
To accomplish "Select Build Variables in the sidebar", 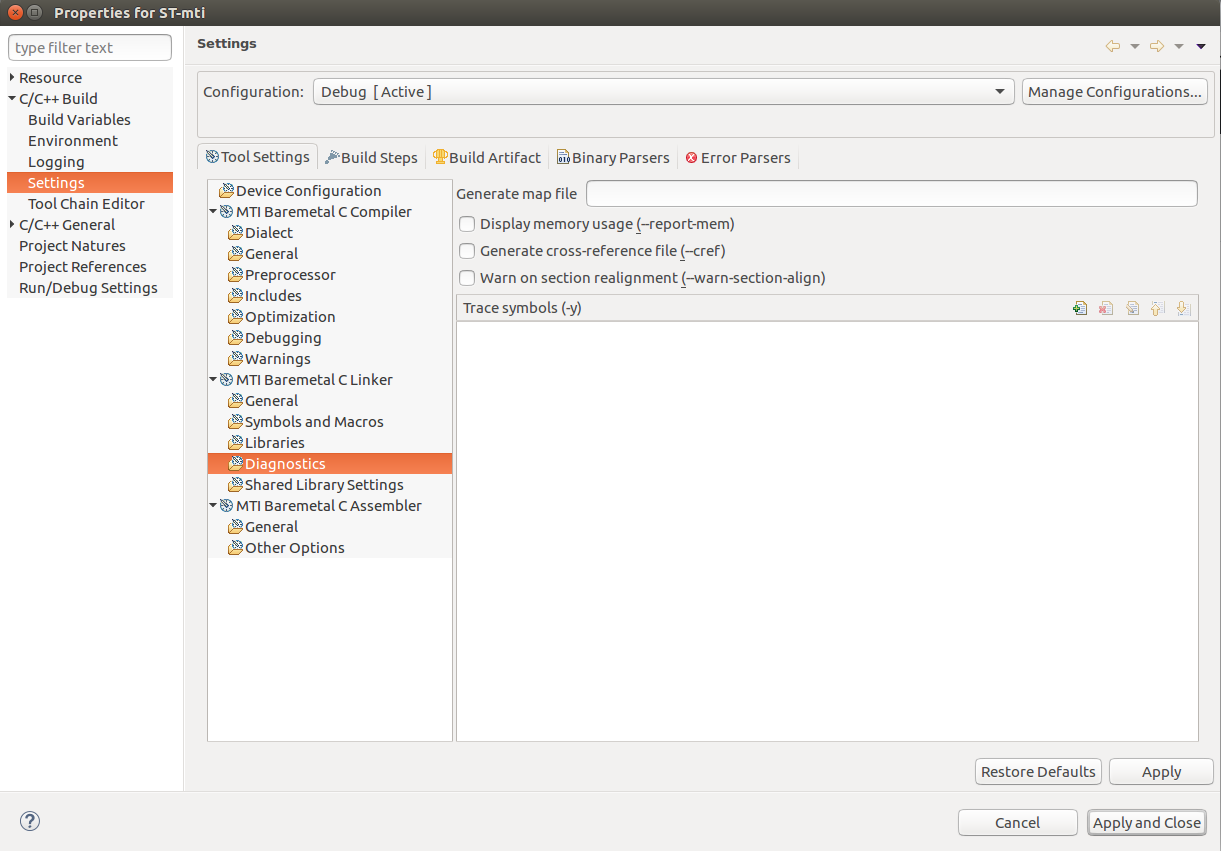I will point(79,120).
